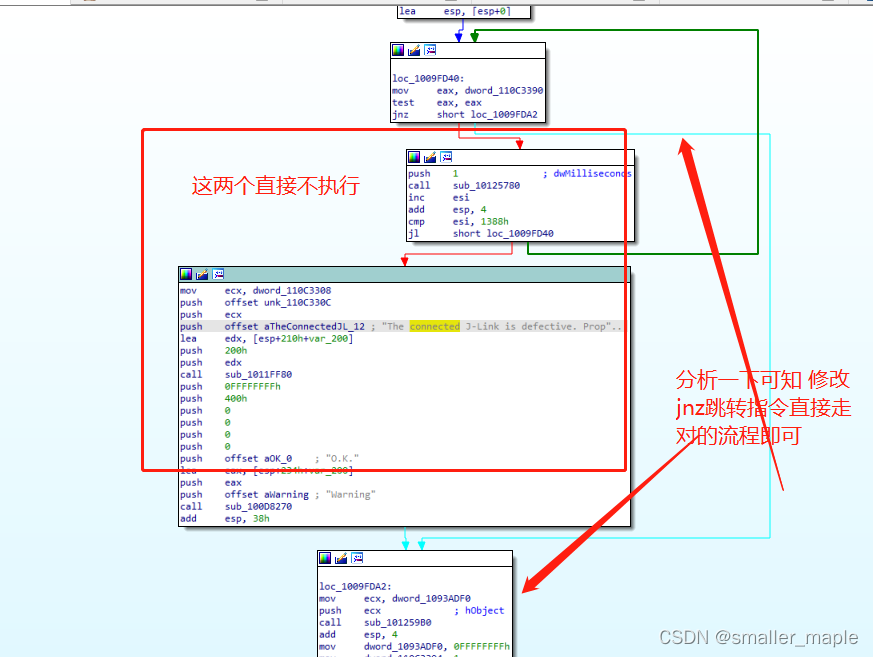Select the 'add esp, 38h' instruction

coord(224,519)
